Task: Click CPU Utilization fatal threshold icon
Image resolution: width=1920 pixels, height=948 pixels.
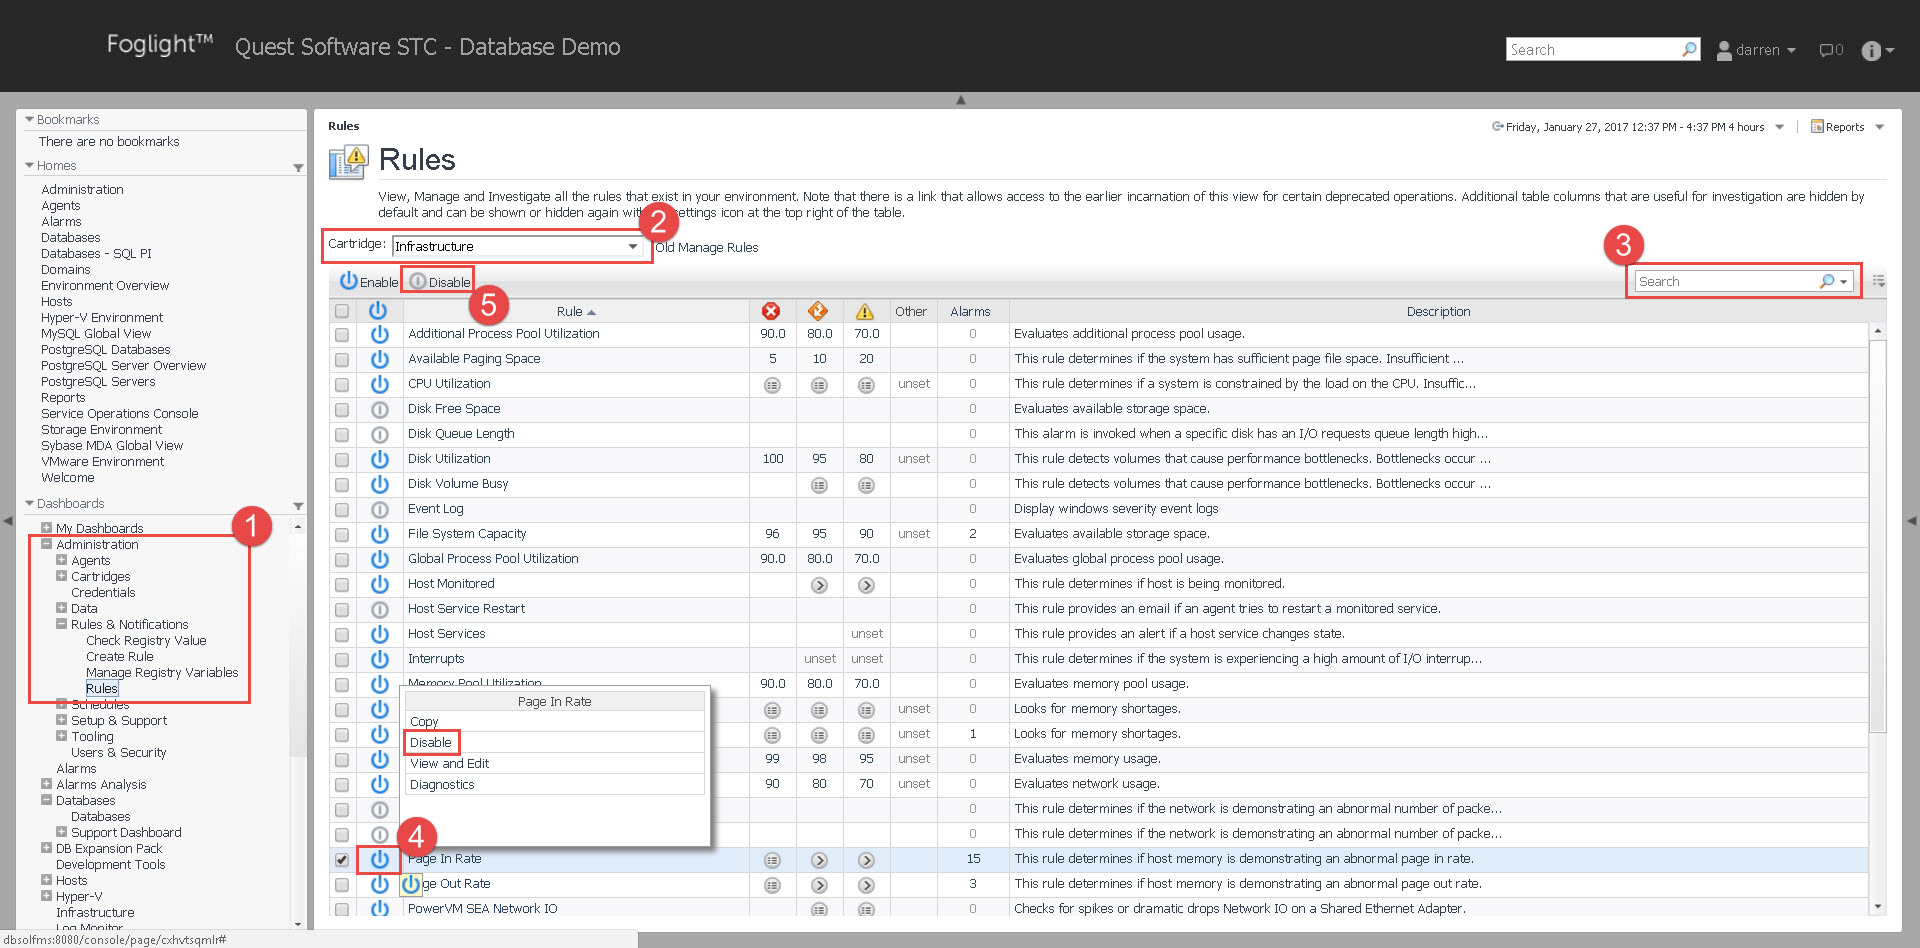Action: (x=771, y=385)
